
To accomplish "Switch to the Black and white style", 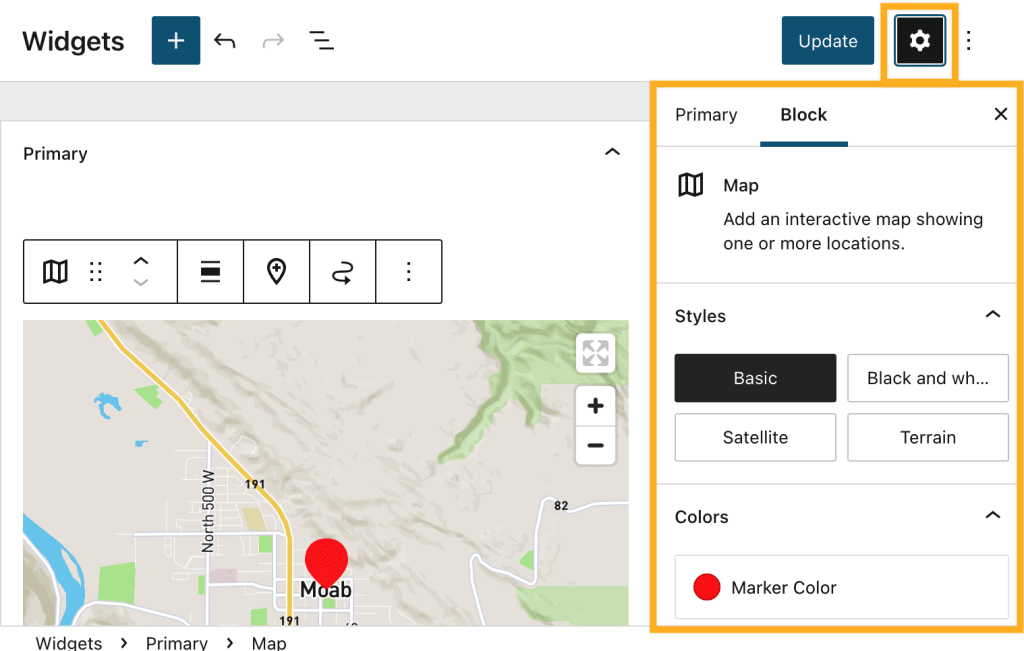I will click(927, 378).
